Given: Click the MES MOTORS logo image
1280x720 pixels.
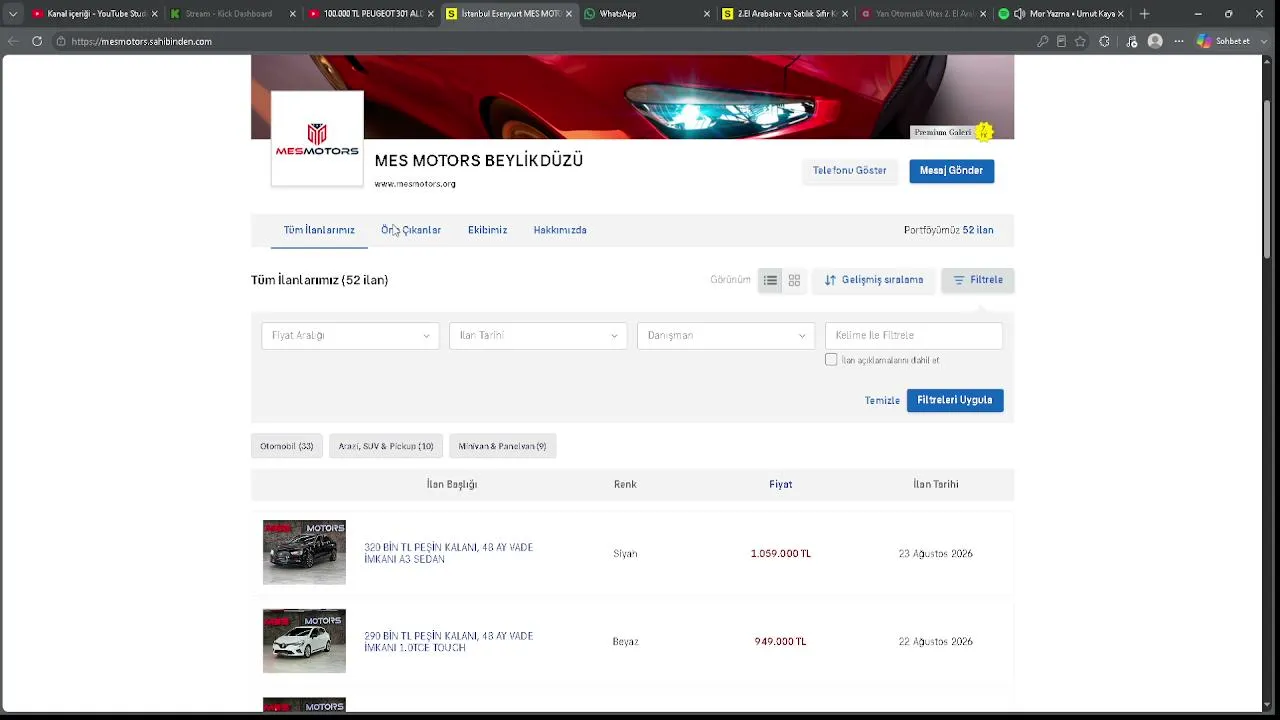Looking at the screenshot, I should click(317, 139).
